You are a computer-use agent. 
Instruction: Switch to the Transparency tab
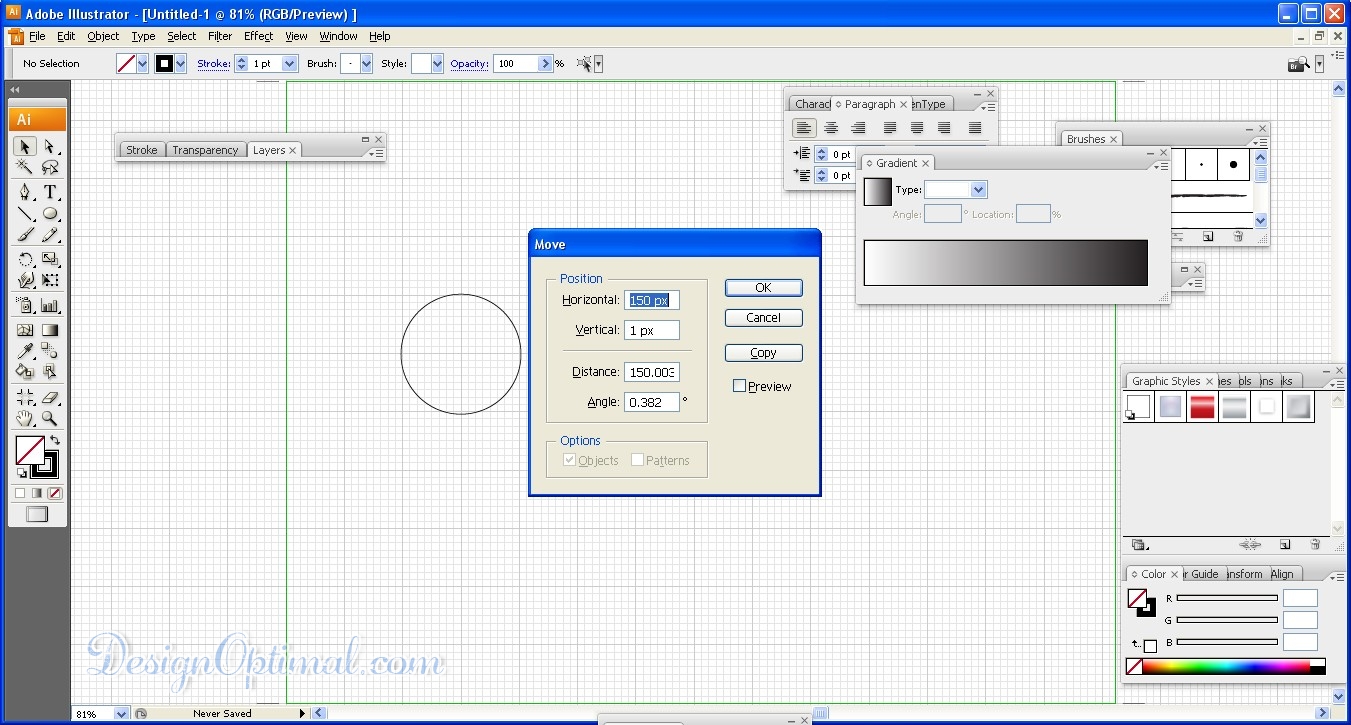tap(205, 150)
